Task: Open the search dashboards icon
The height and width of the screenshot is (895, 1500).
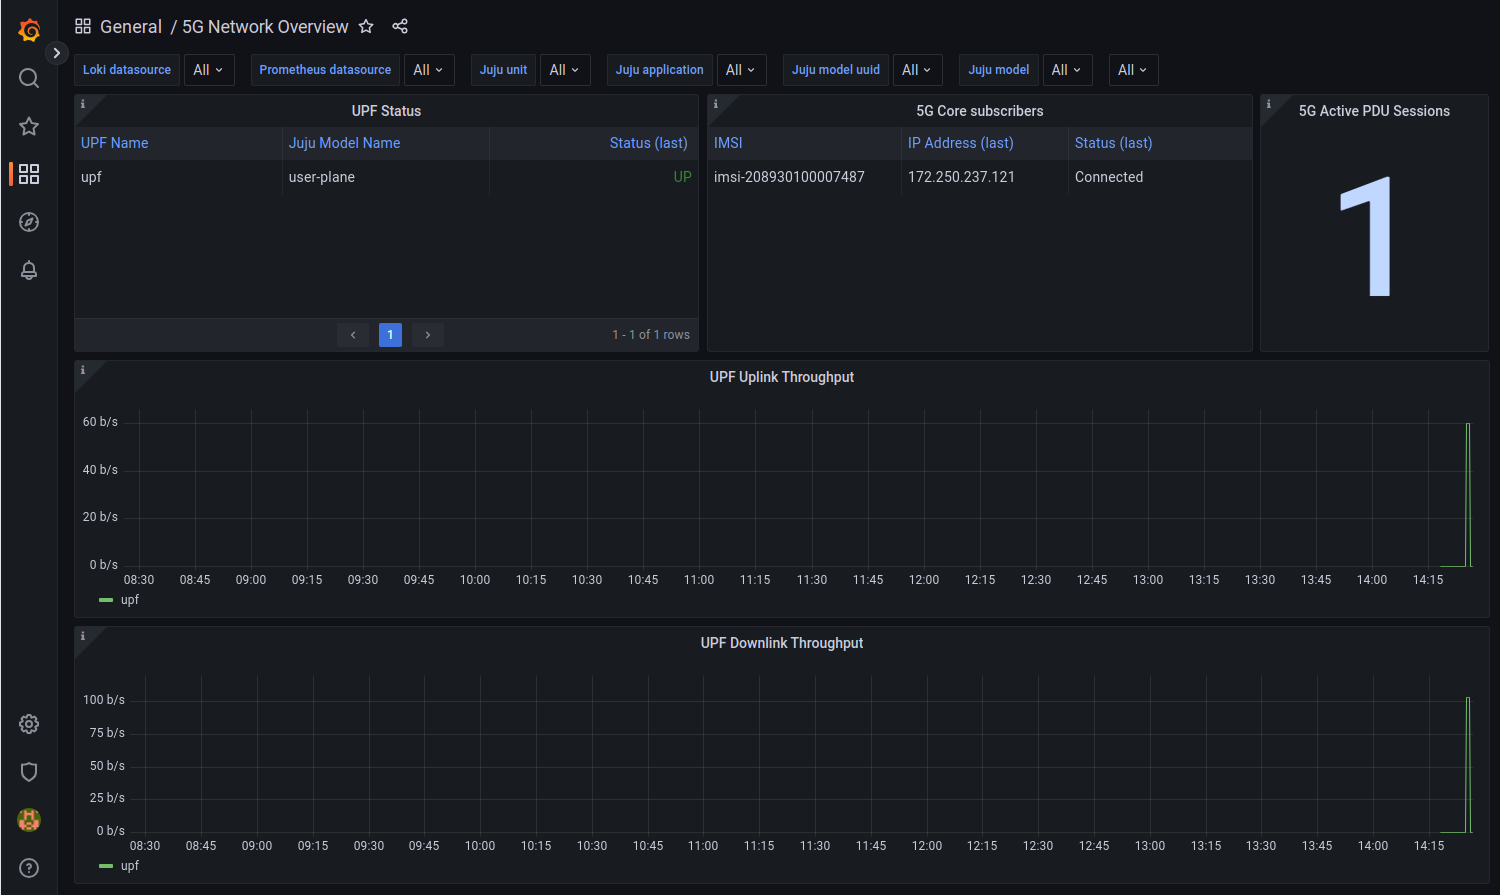Action: click(29, 78)
